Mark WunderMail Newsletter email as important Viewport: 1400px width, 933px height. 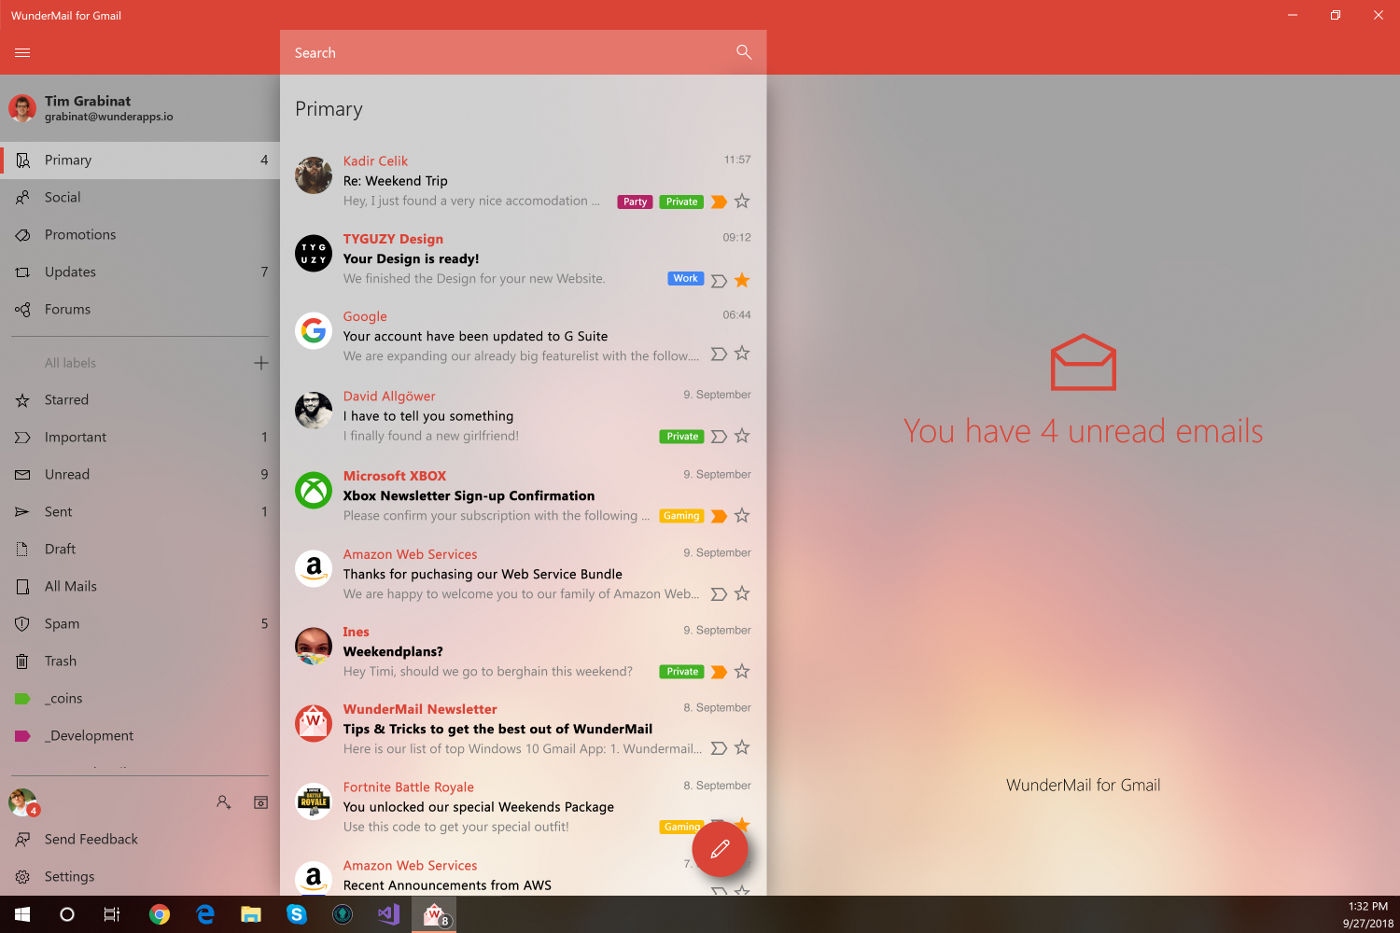(x=718, y=748)
